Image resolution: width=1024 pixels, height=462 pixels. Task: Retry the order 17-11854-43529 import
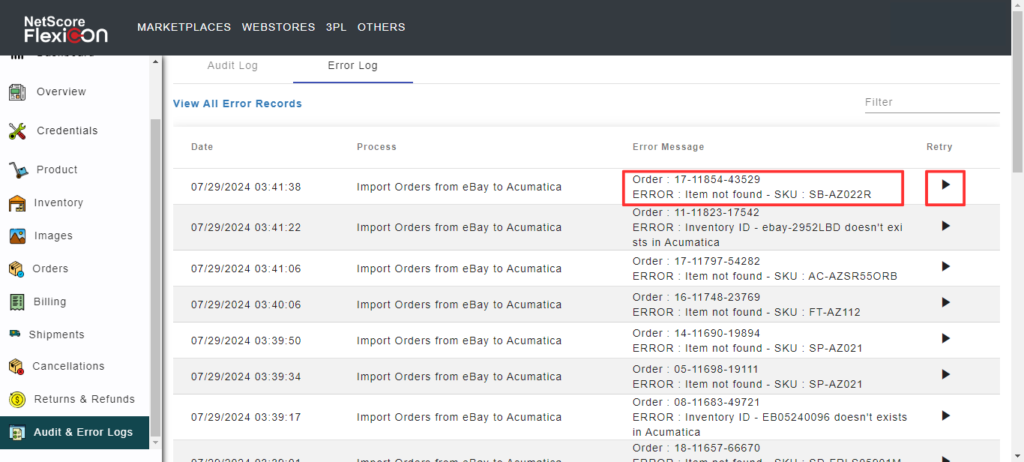[945, 185]
